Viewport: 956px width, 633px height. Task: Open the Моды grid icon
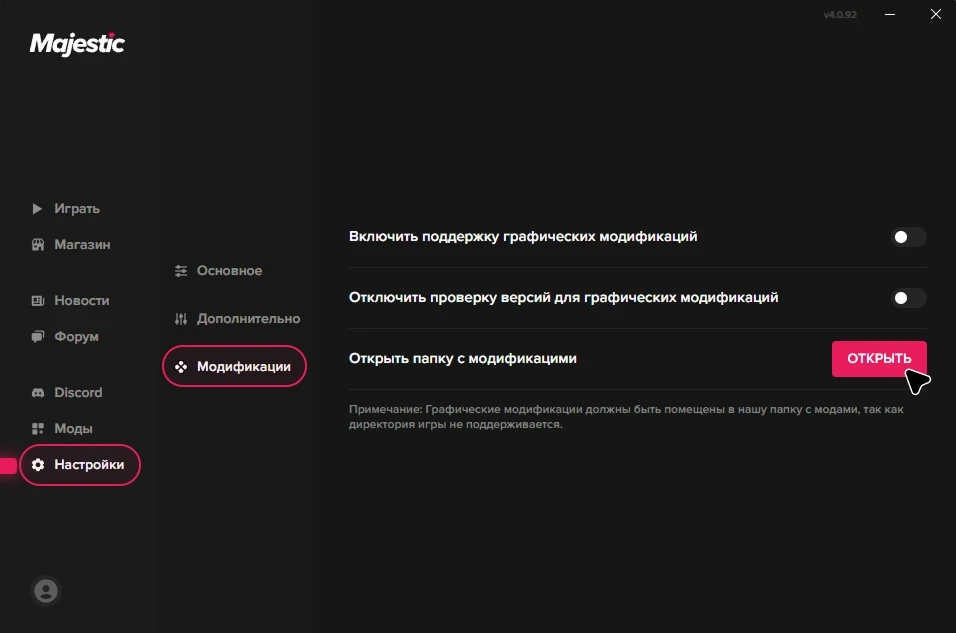click(x=38, y=429)
